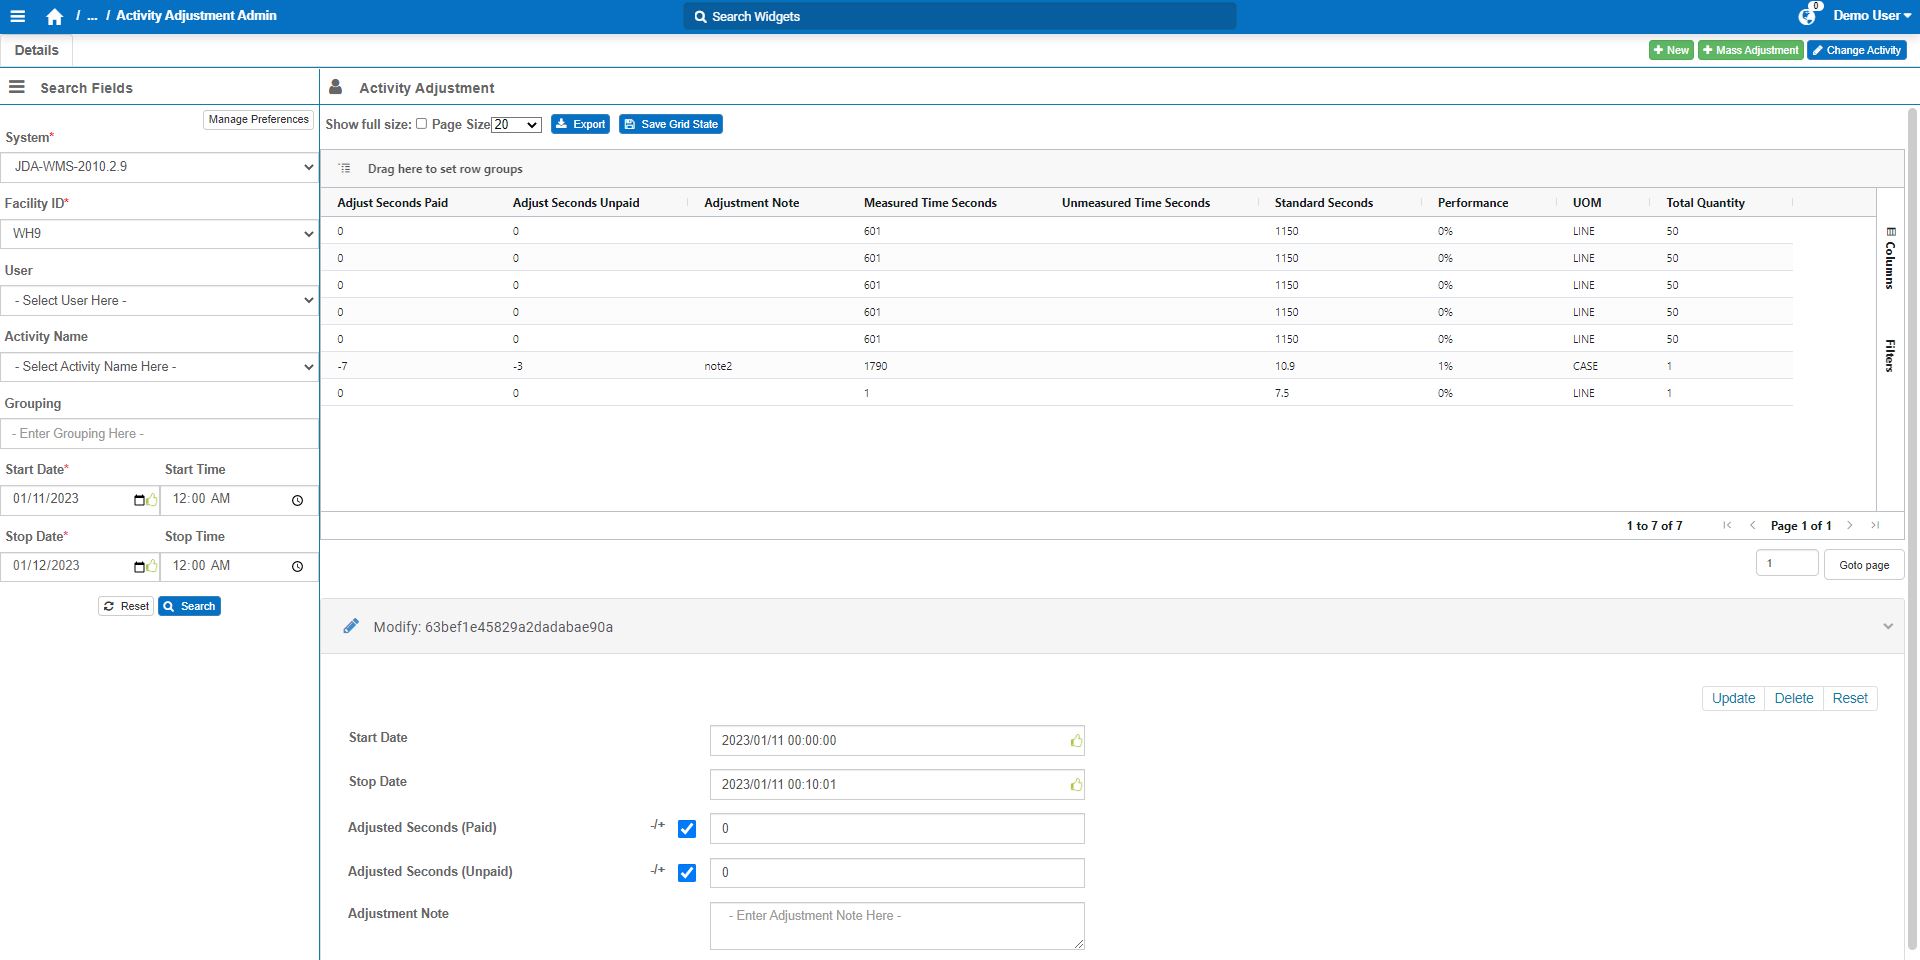Click the notifications icon near Demo User
Image resolution: width=1920 pixels, height=960 pixels.
tap(1807, 16)
